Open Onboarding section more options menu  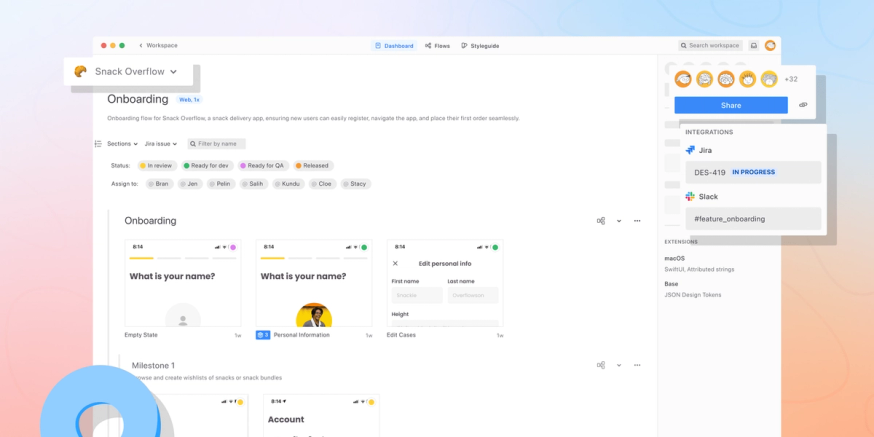[x=637, y=221]
